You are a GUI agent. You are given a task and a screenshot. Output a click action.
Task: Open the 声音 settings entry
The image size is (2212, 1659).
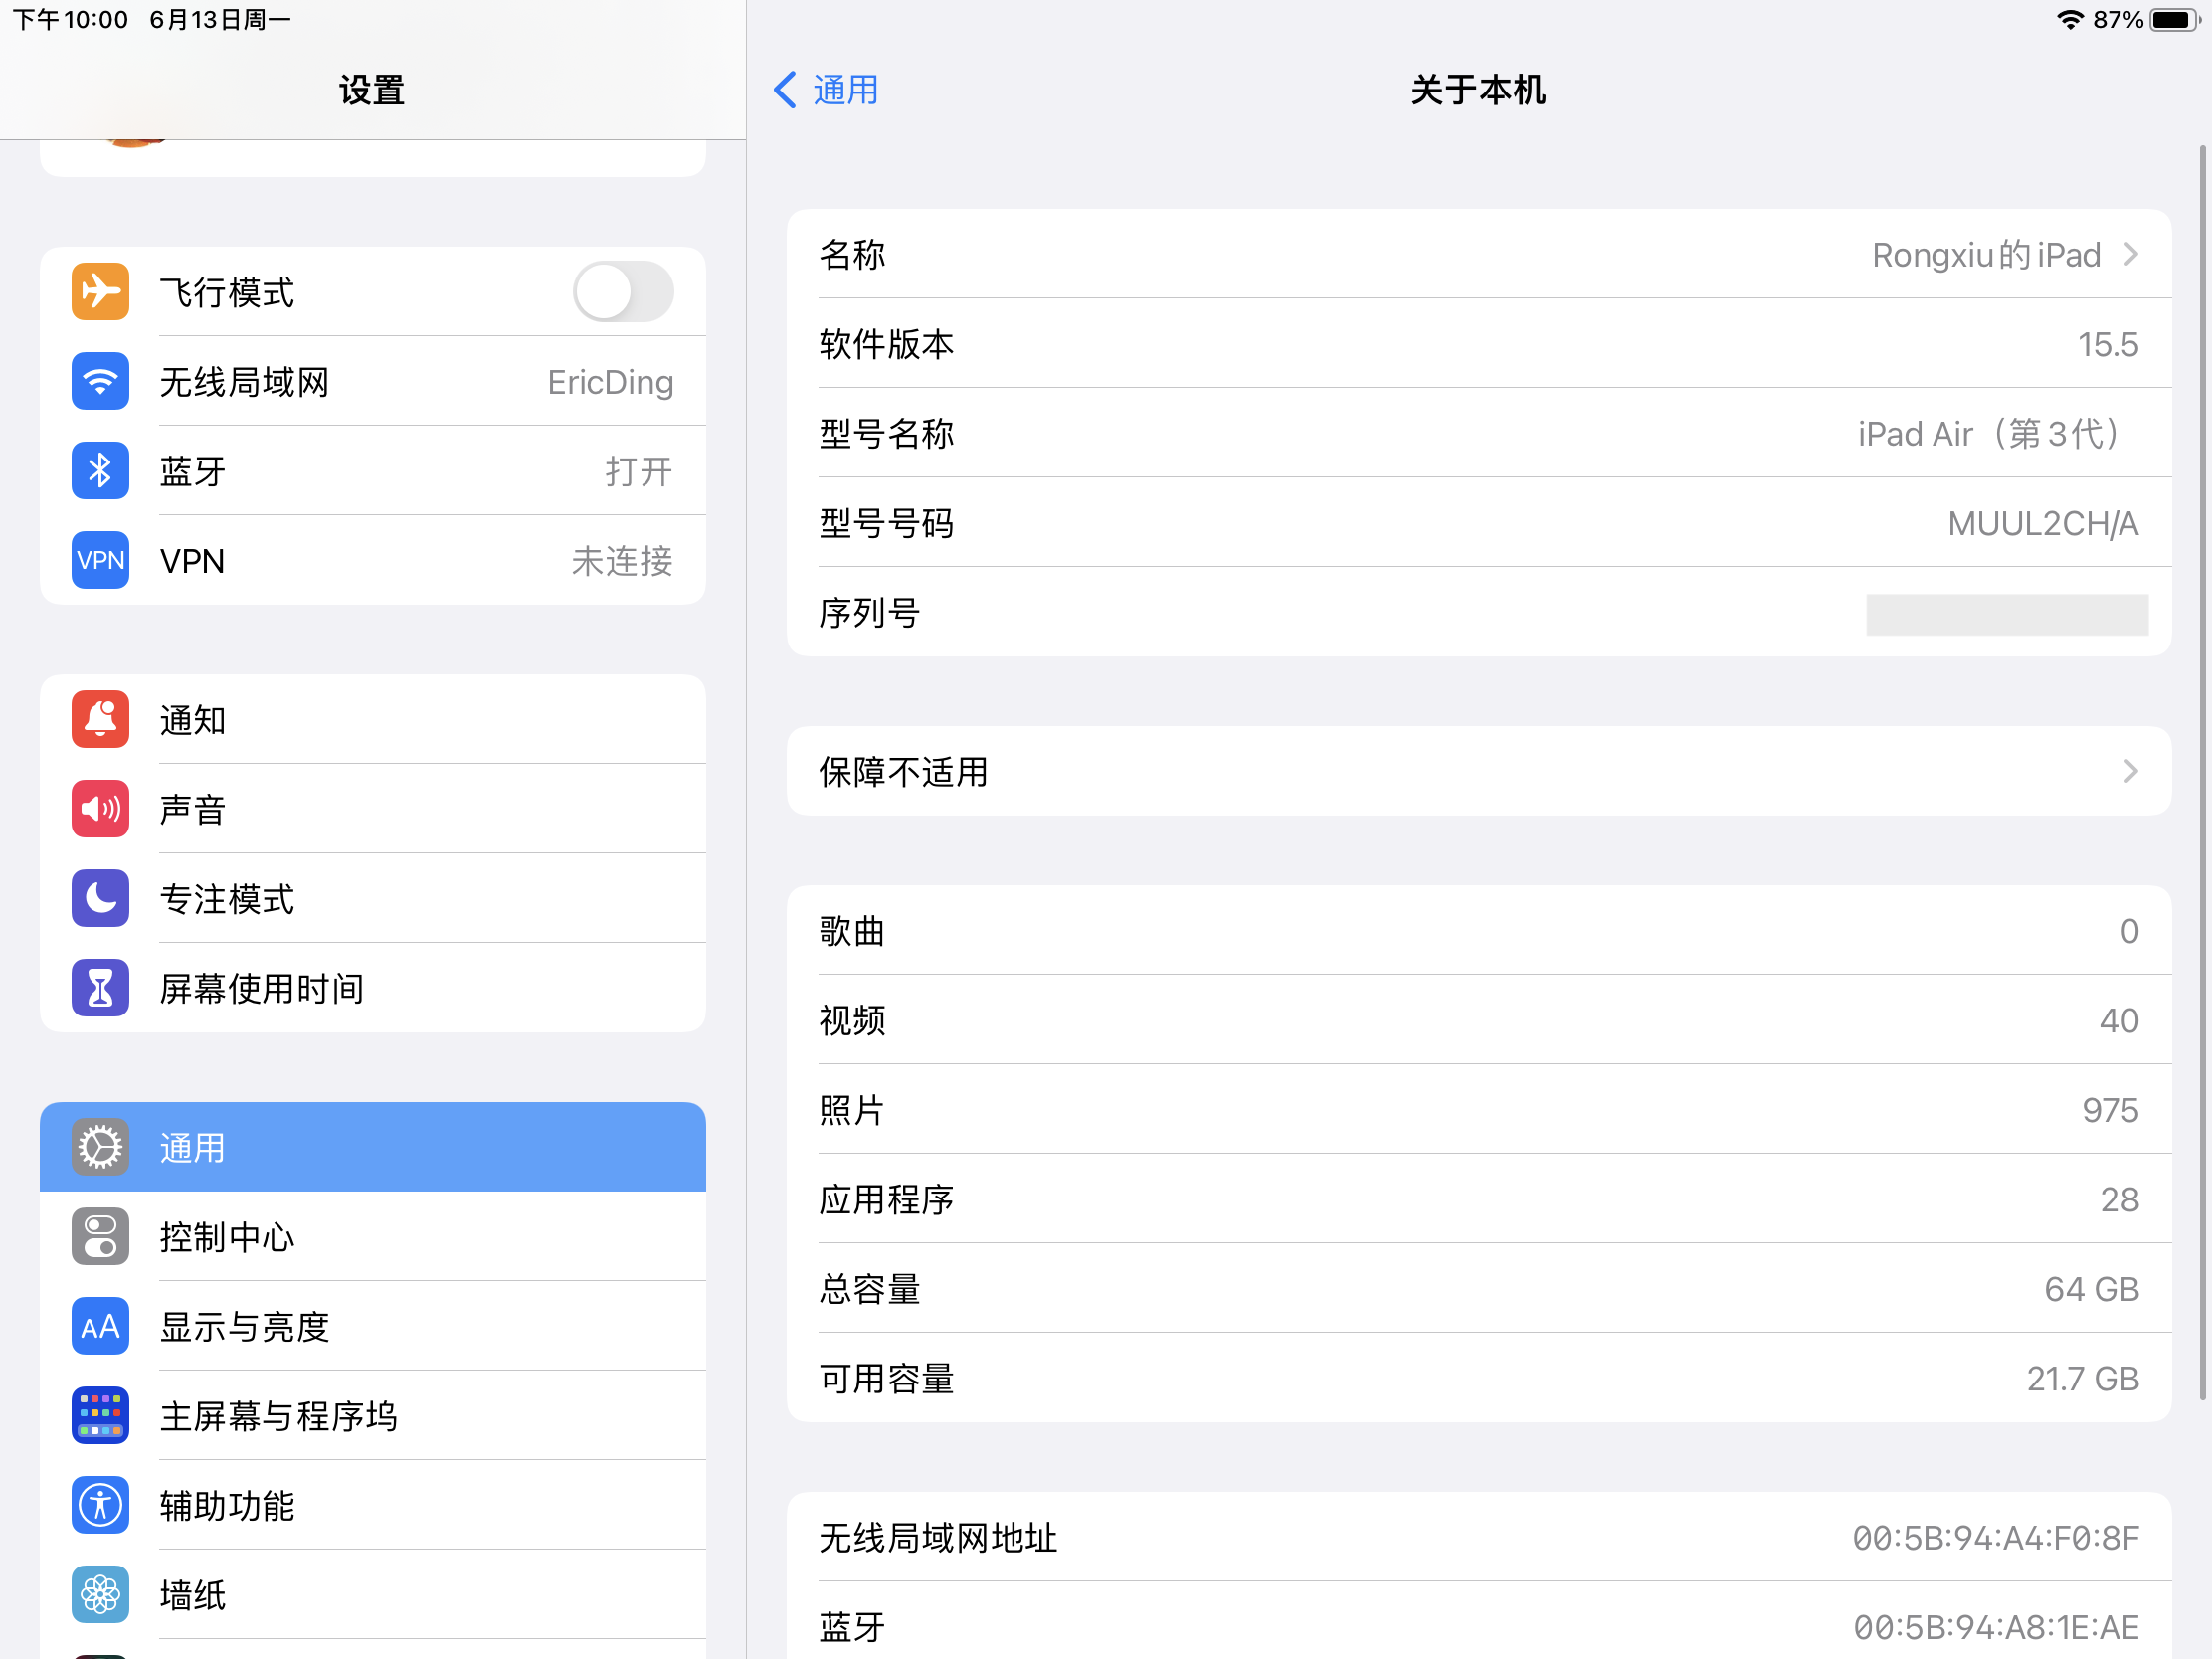(x=193, y=809)
